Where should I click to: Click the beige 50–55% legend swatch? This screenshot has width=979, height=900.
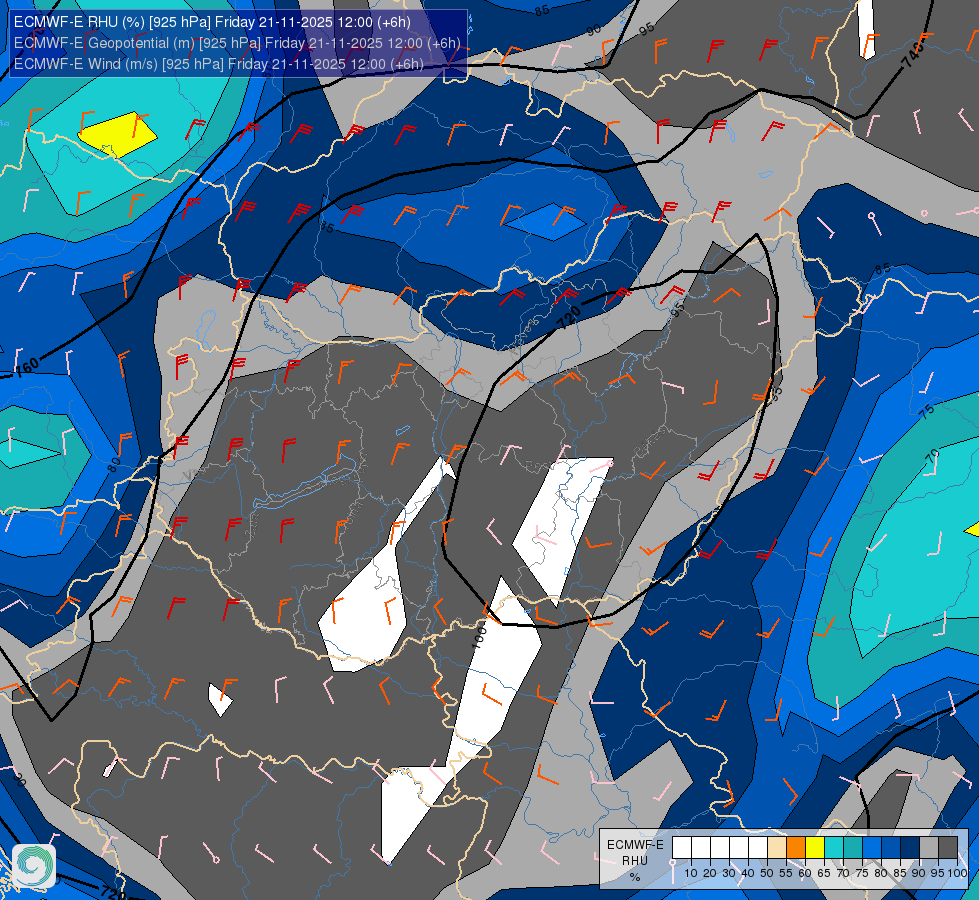[x=777, y=848]
